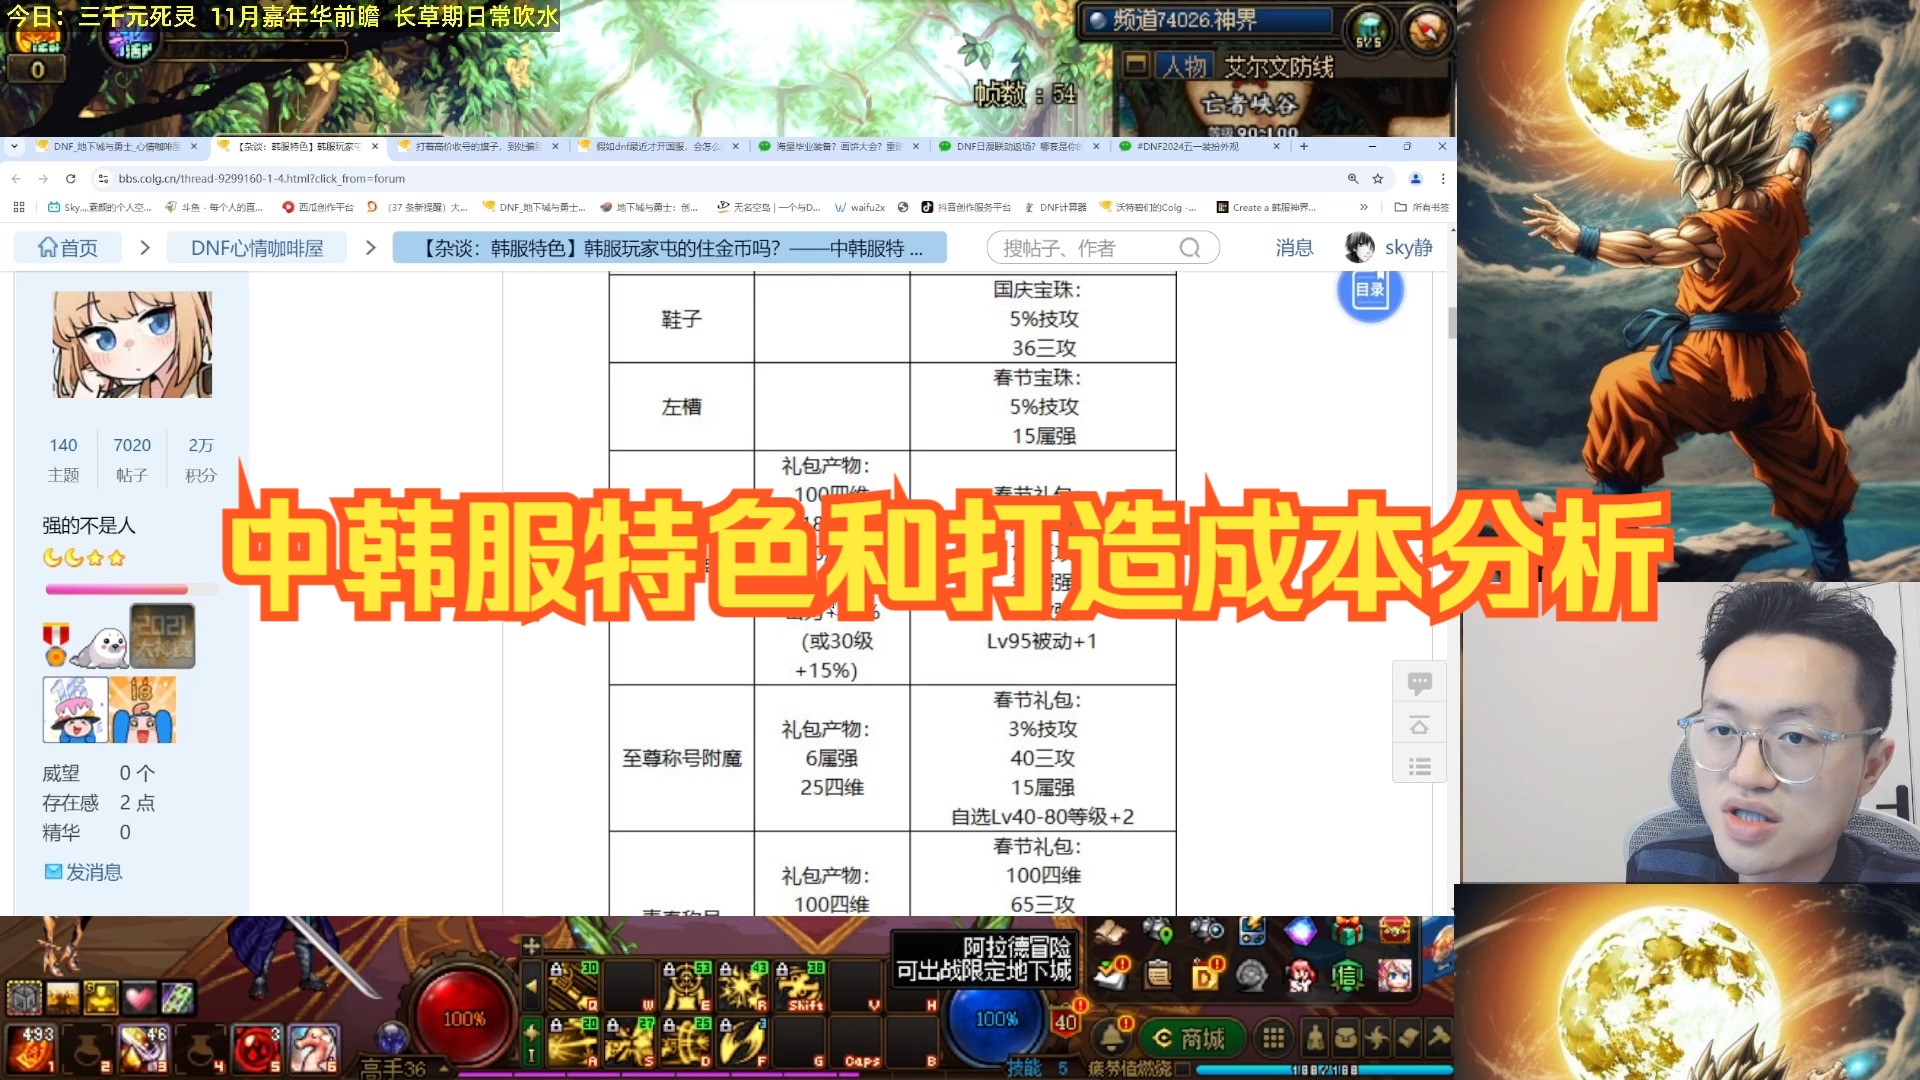
Task: Expand the bookmarks overflow chevron
Action: coord(1363,207)
